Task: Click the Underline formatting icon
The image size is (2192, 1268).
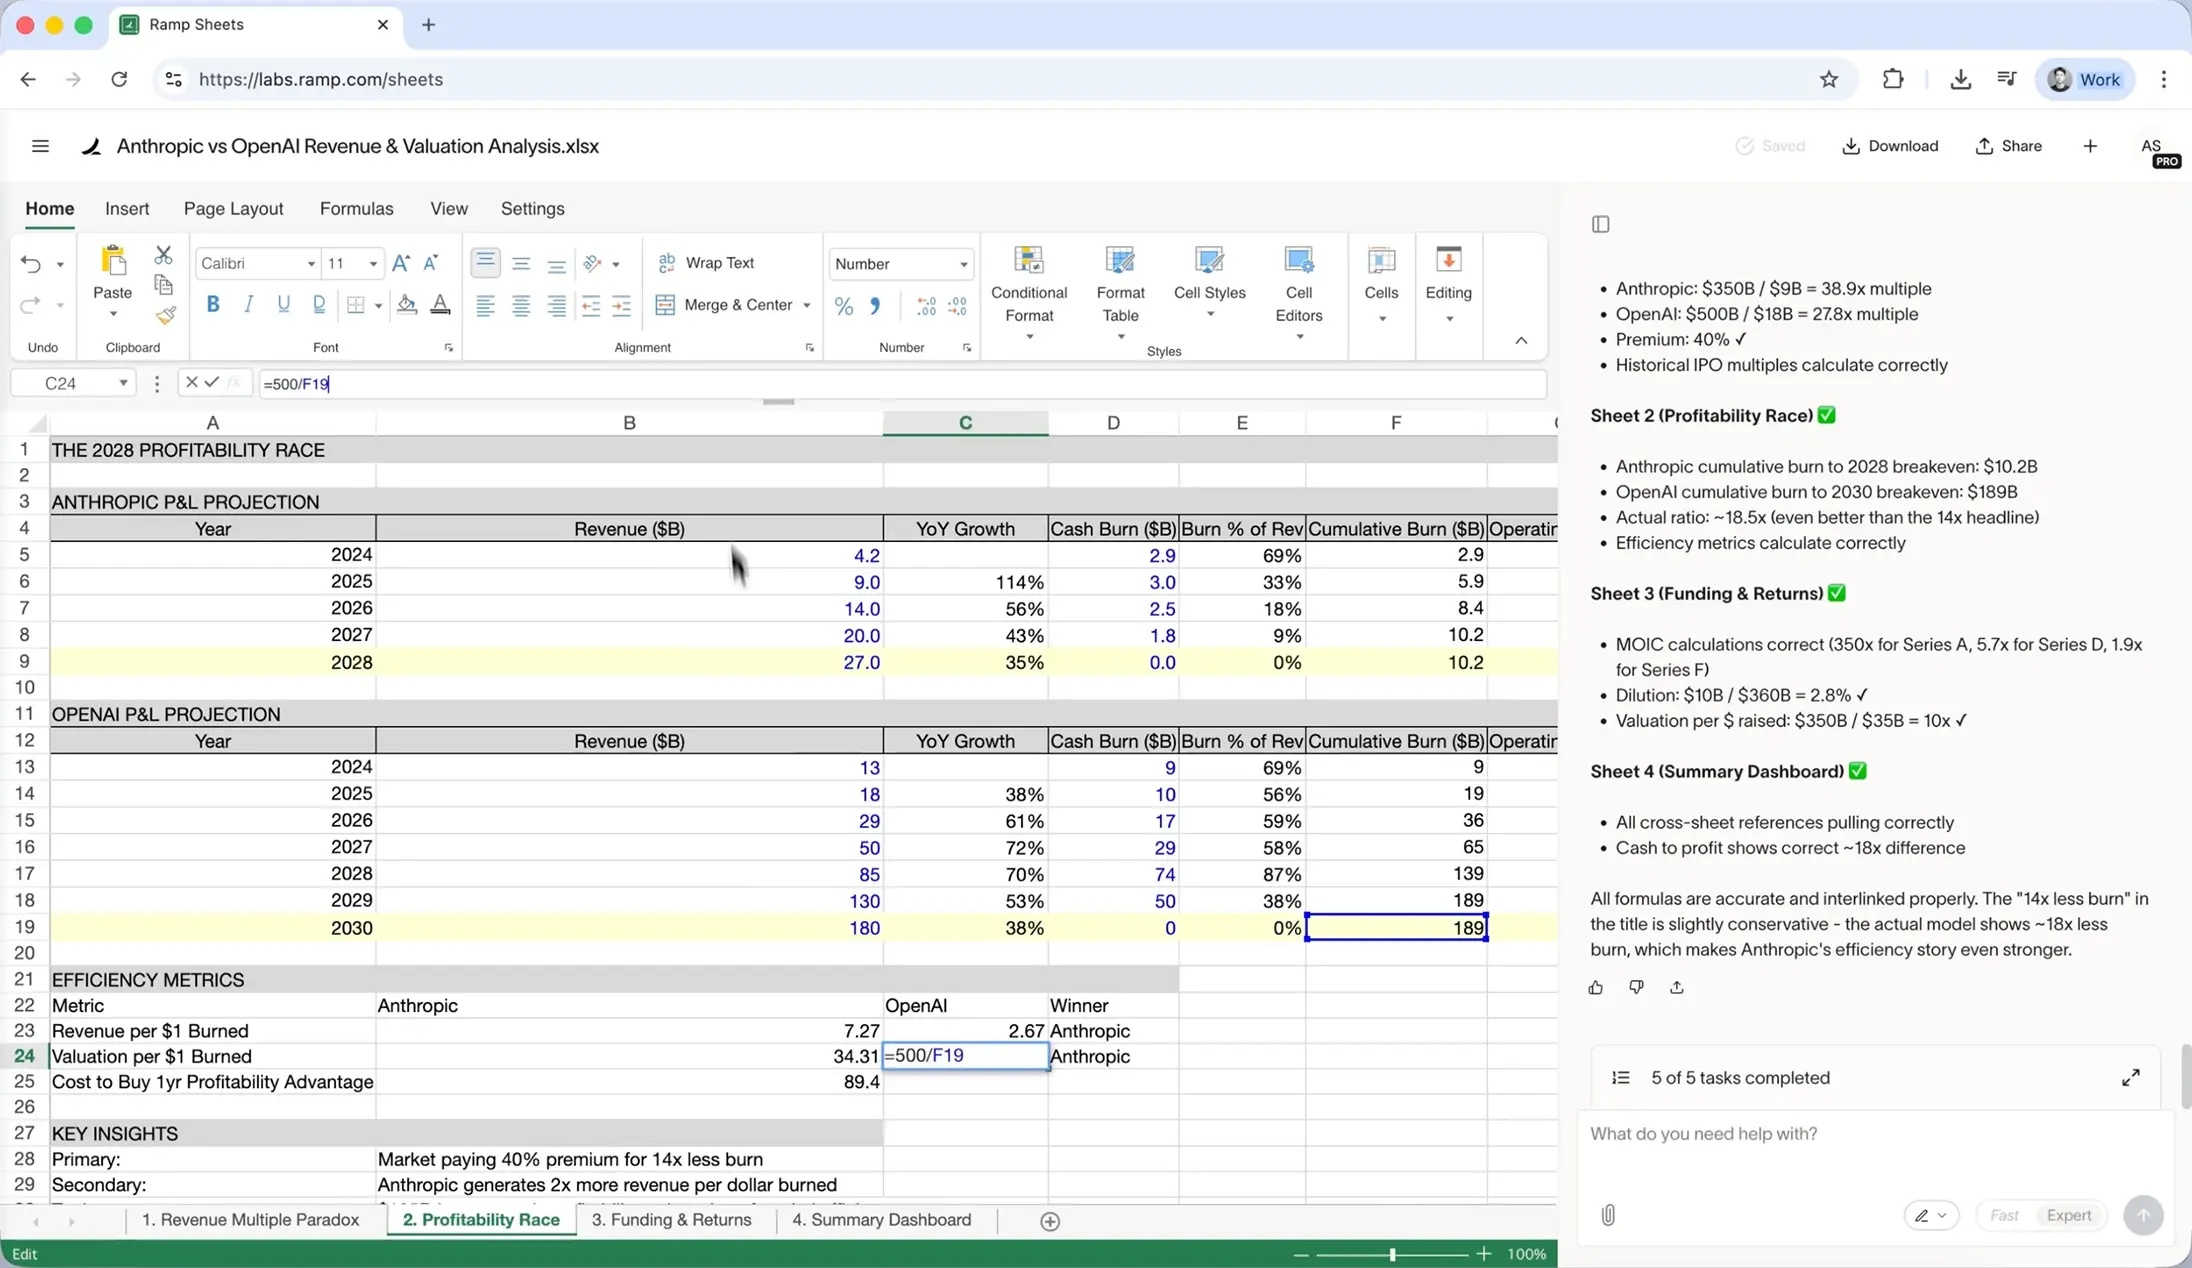Action: [x=283, y=304]
